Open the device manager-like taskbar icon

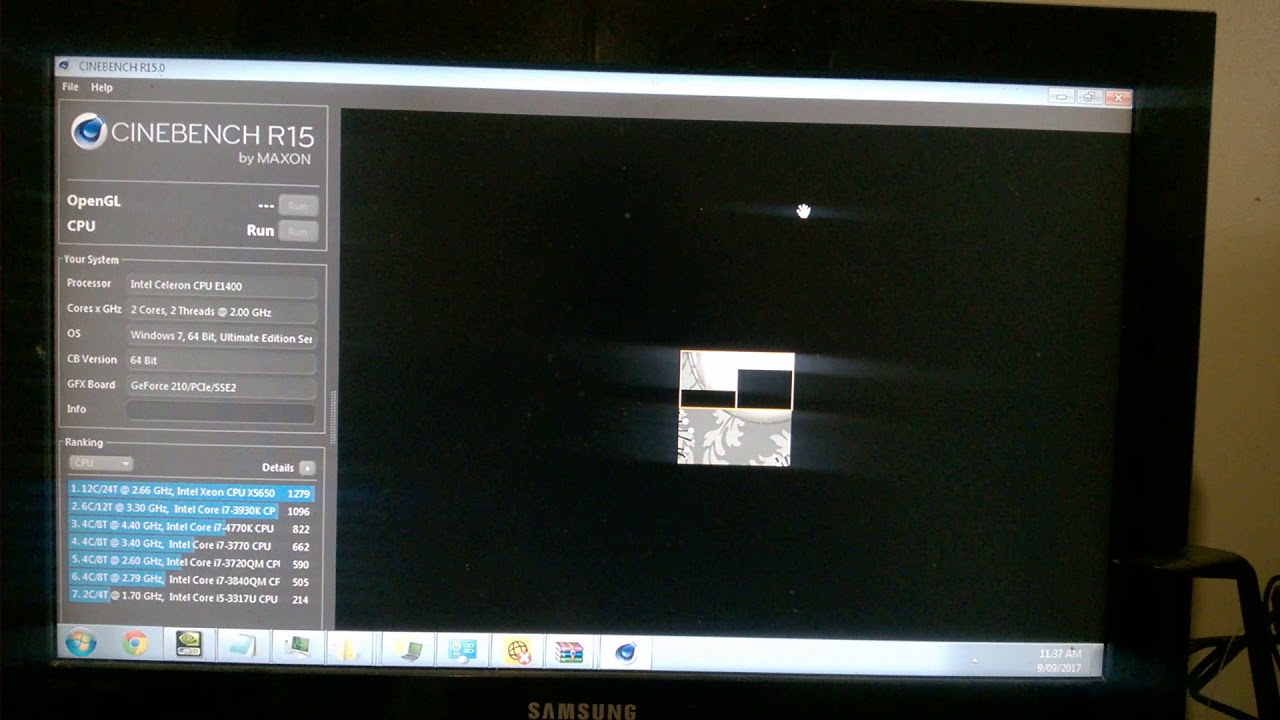(297, 647)
